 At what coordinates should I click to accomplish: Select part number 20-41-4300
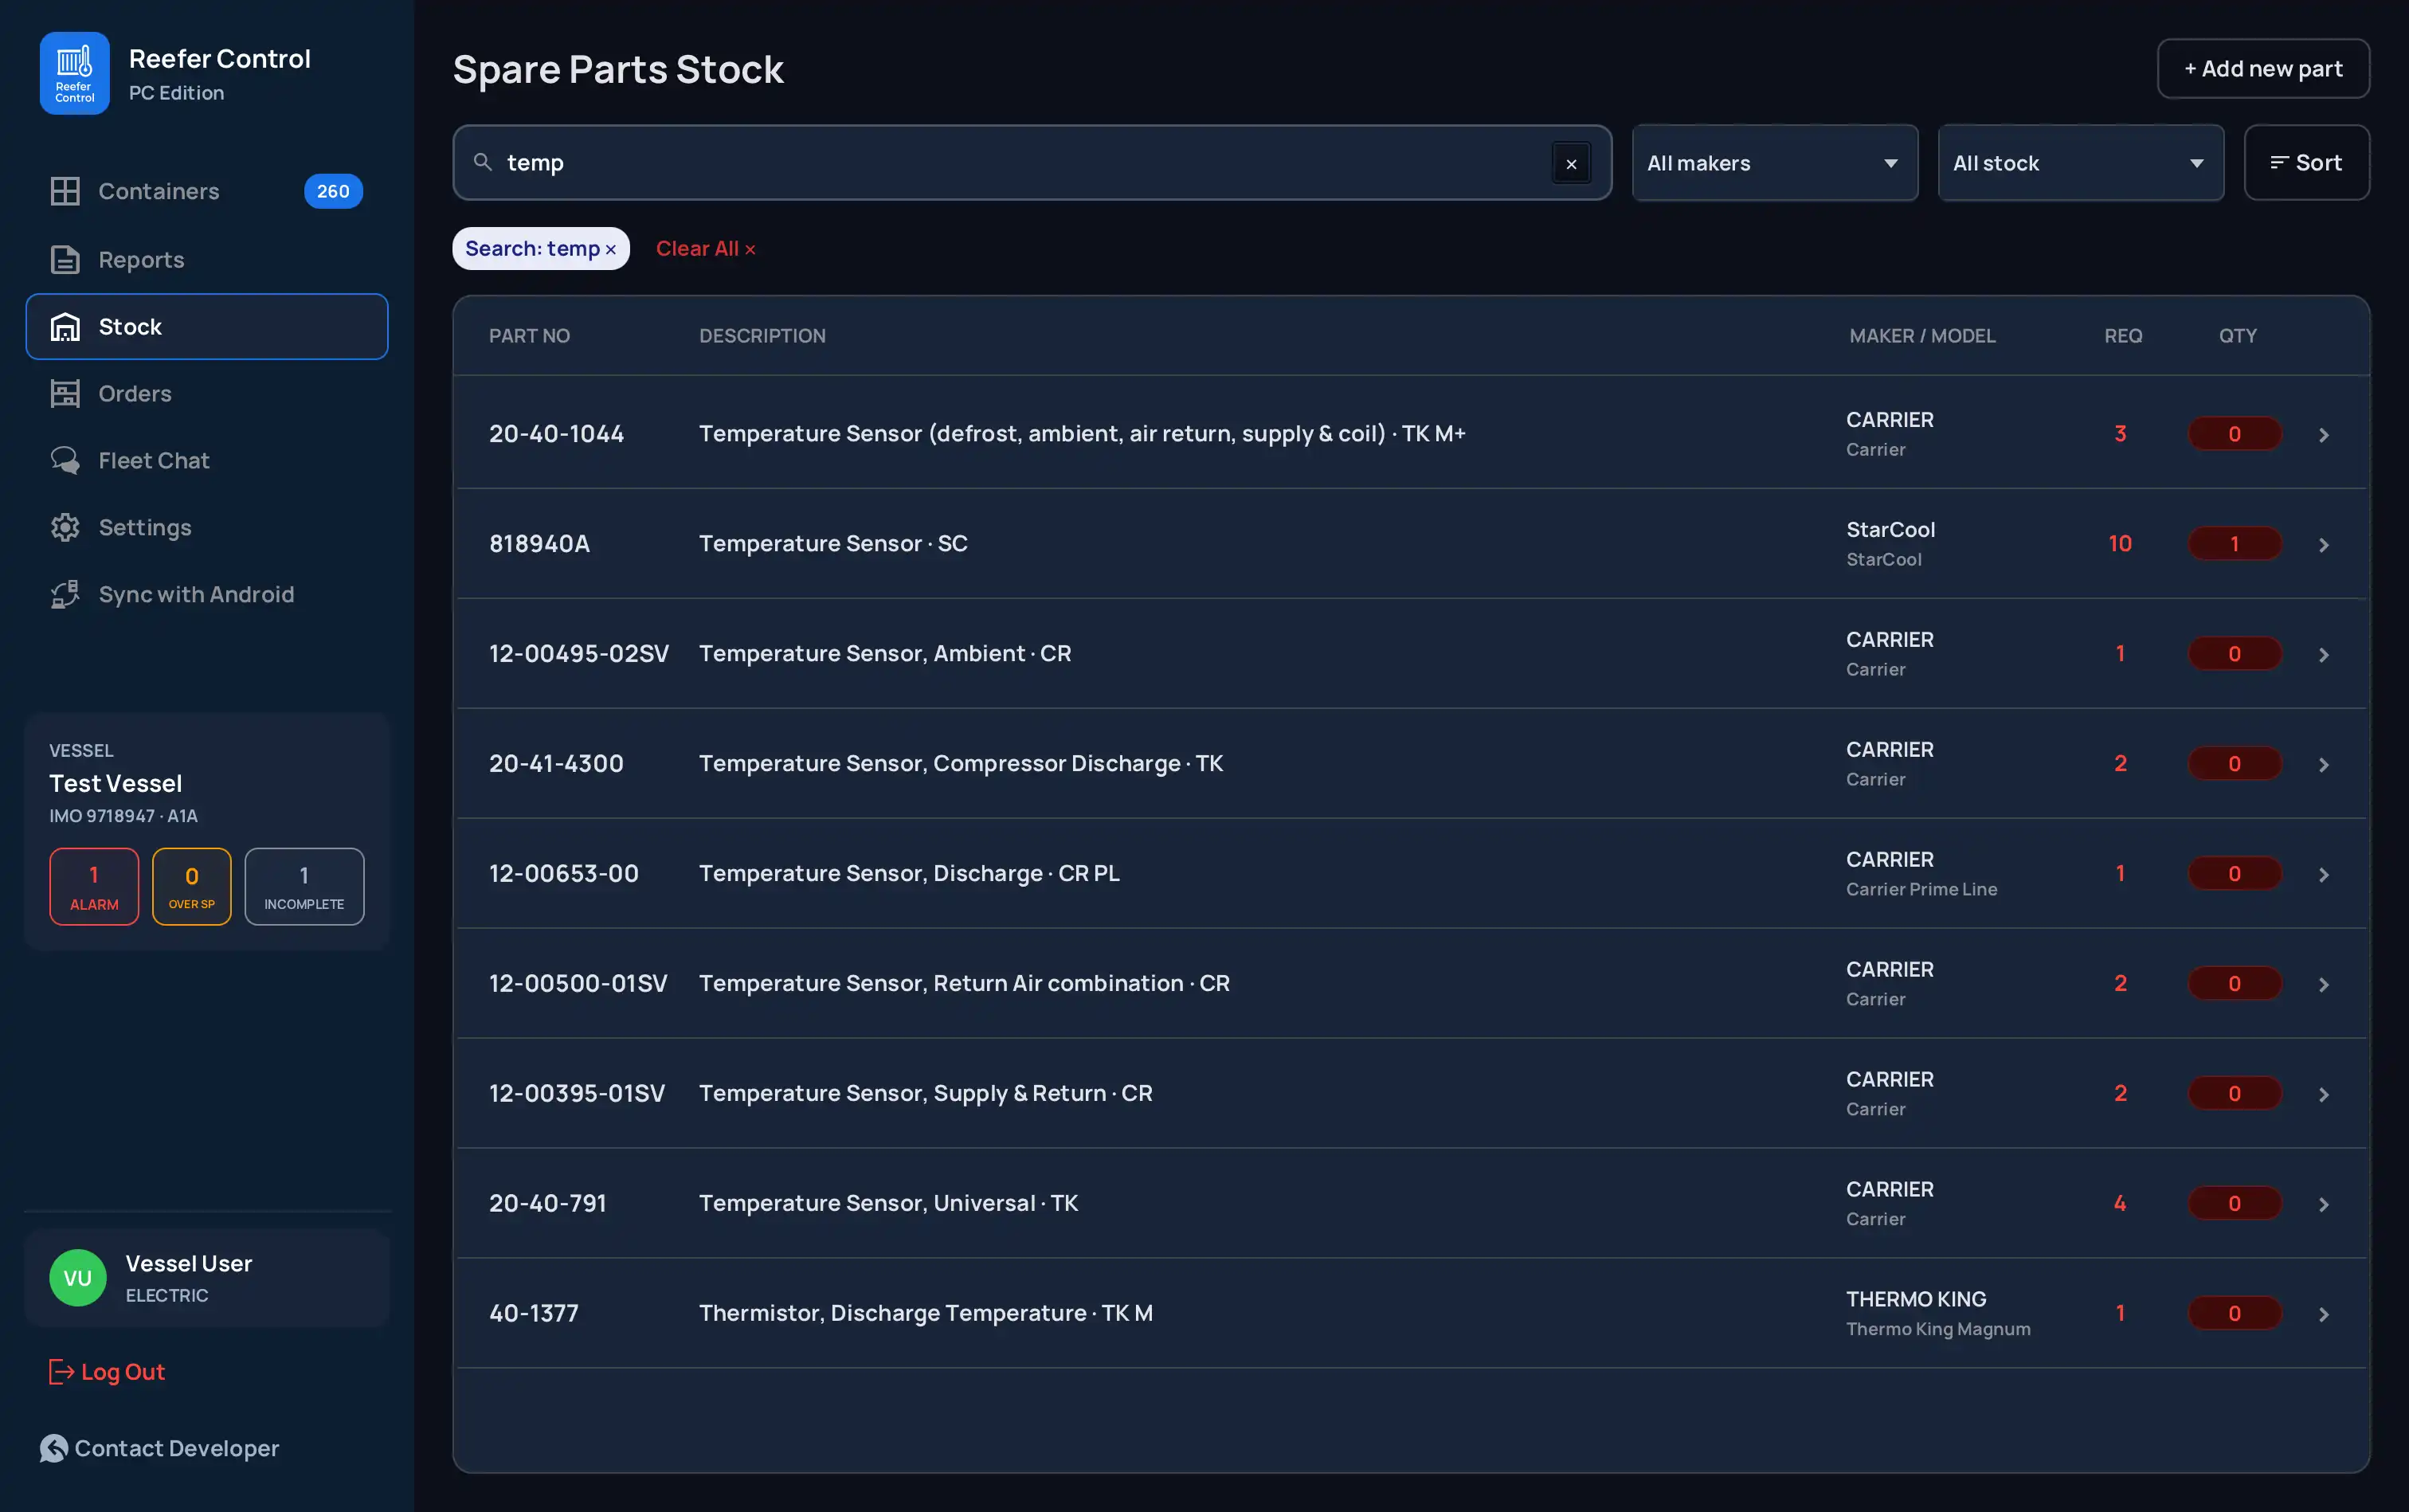click(556, 764)
